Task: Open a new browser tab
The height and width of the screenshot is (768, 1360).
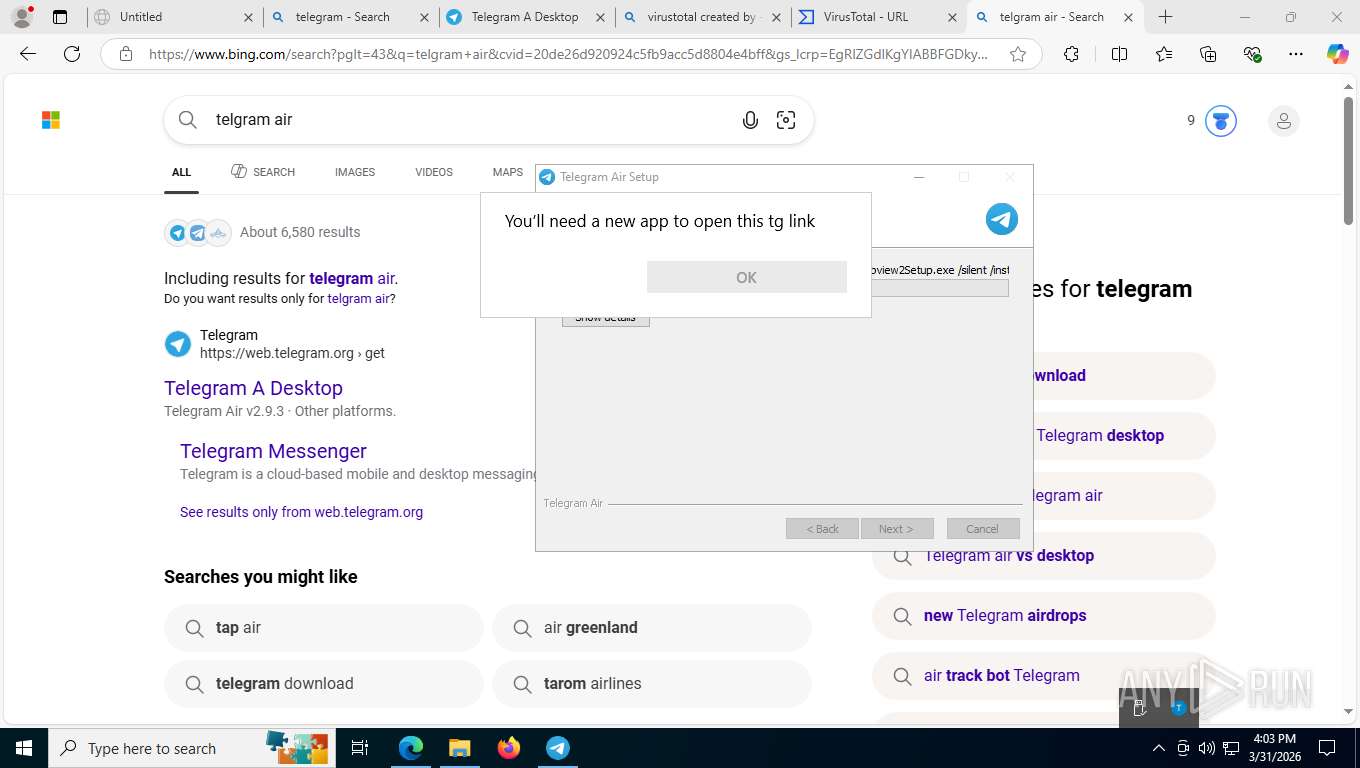Action: tap(1165, 17)
